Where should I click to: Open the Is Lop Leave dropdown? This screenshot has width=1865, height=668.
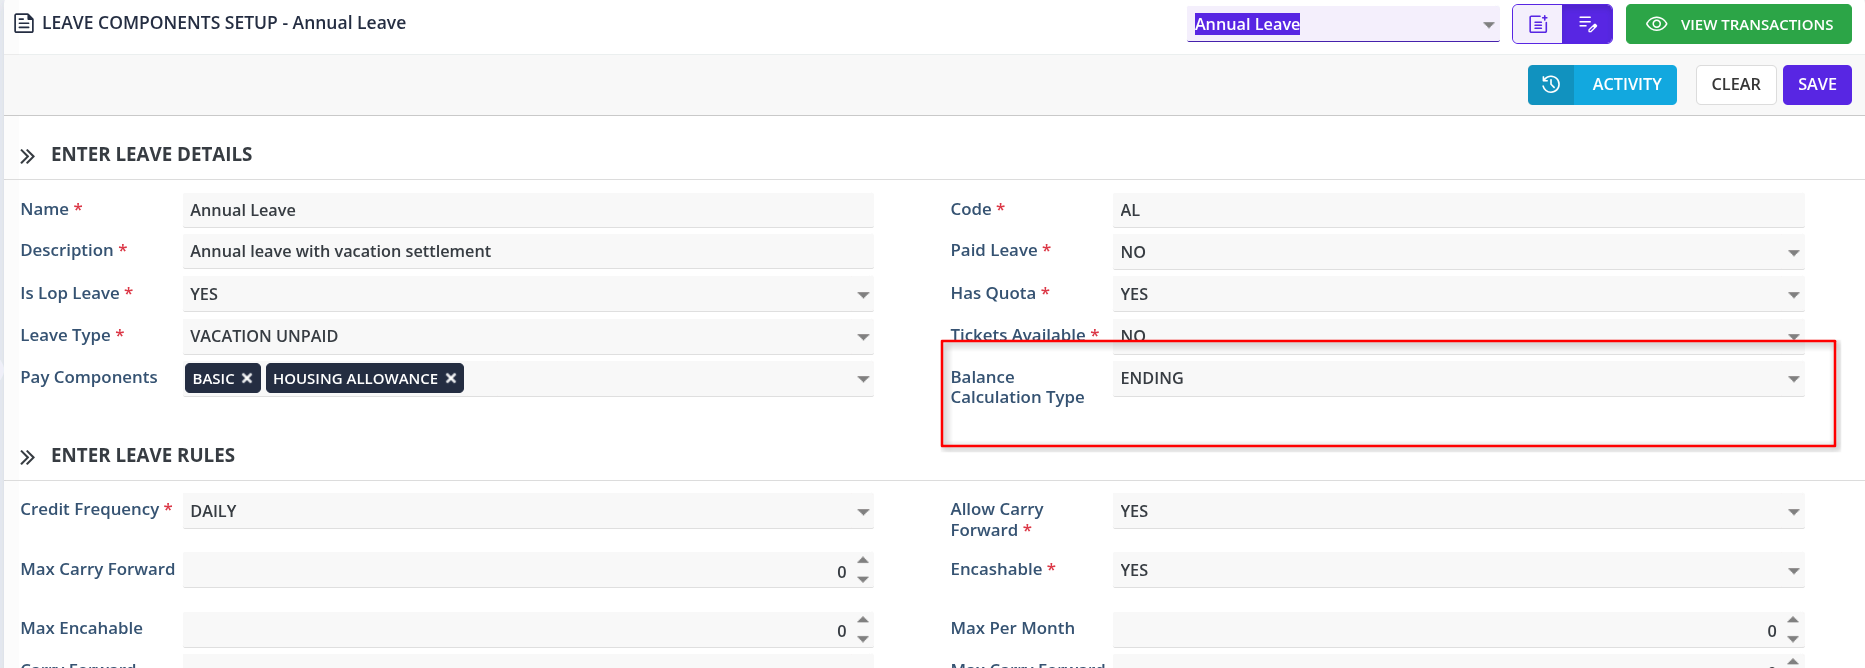(528, 294)
